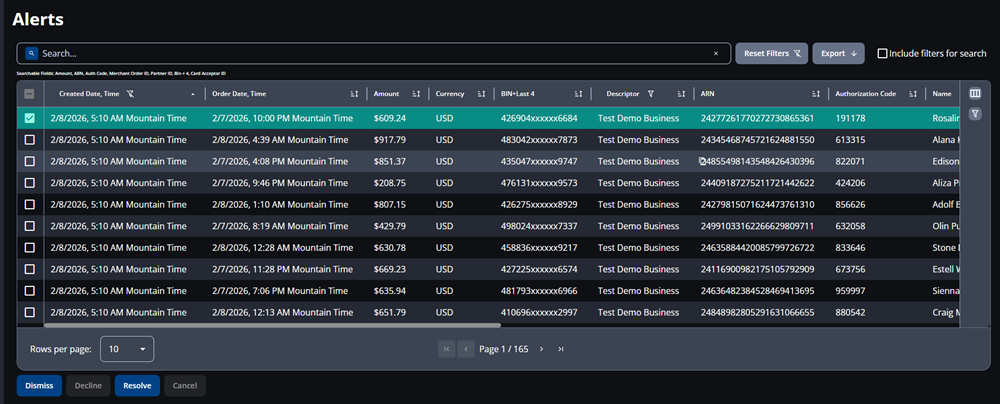The width and height of the screenshot is (1000, 404).
Task: Click the magnifier search icon
Action: (x=31, y=54)
